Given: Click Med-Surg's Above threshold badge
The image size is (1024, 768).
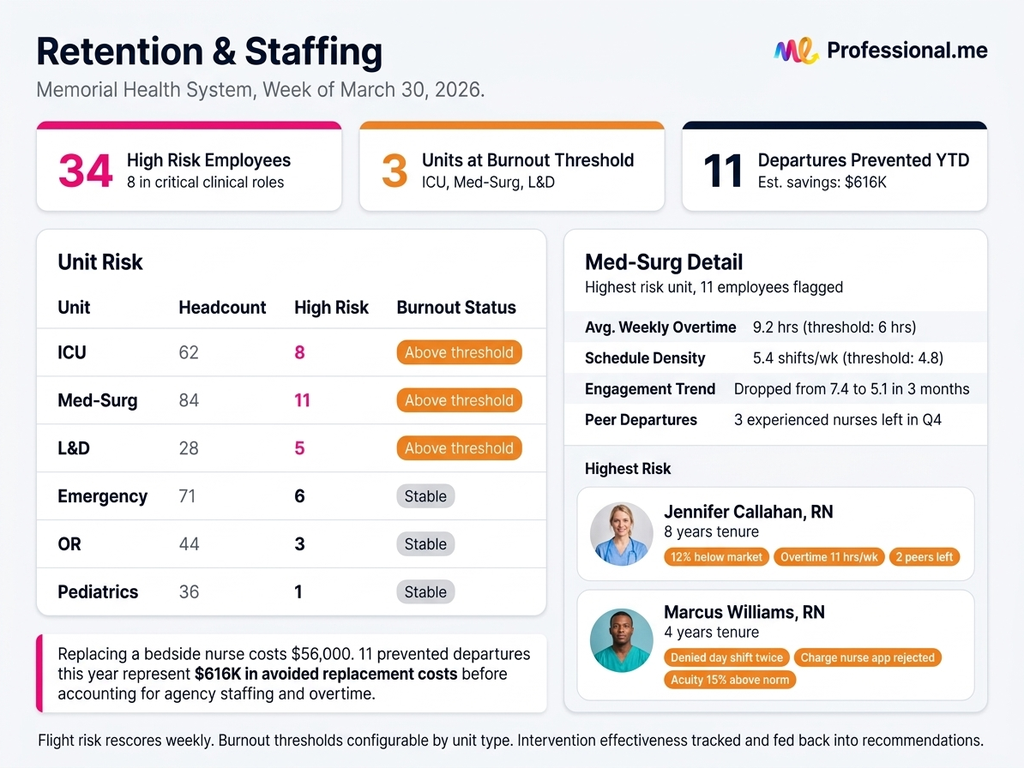Looking at the screenshot, I should (459, 400).
